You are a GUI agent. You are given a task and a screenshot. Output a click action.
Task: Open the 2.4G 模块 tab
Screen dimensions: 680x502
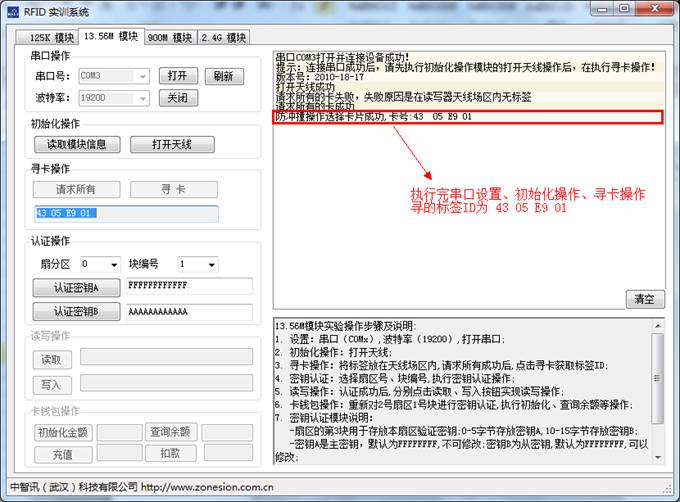(223, 38)
